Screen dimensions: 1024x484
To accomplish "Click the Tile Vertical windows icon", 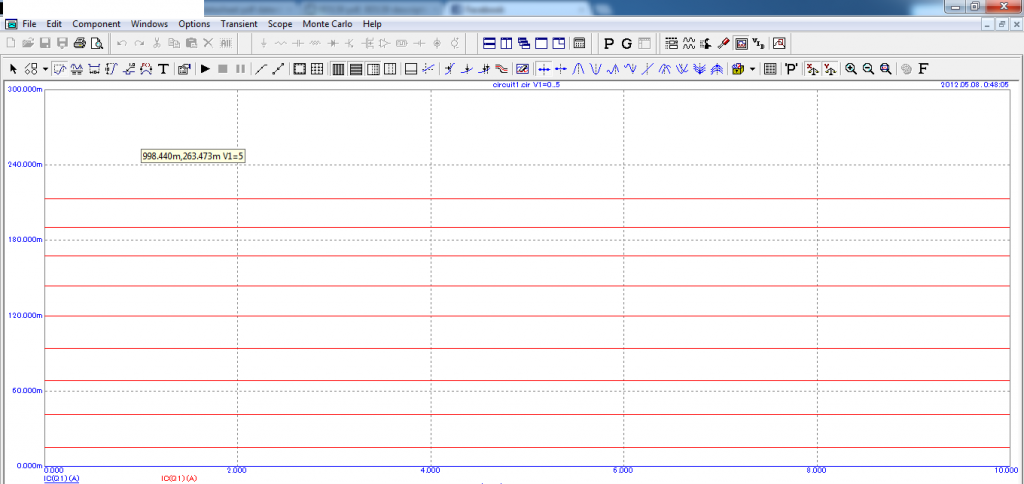I will tap(507, 44).
